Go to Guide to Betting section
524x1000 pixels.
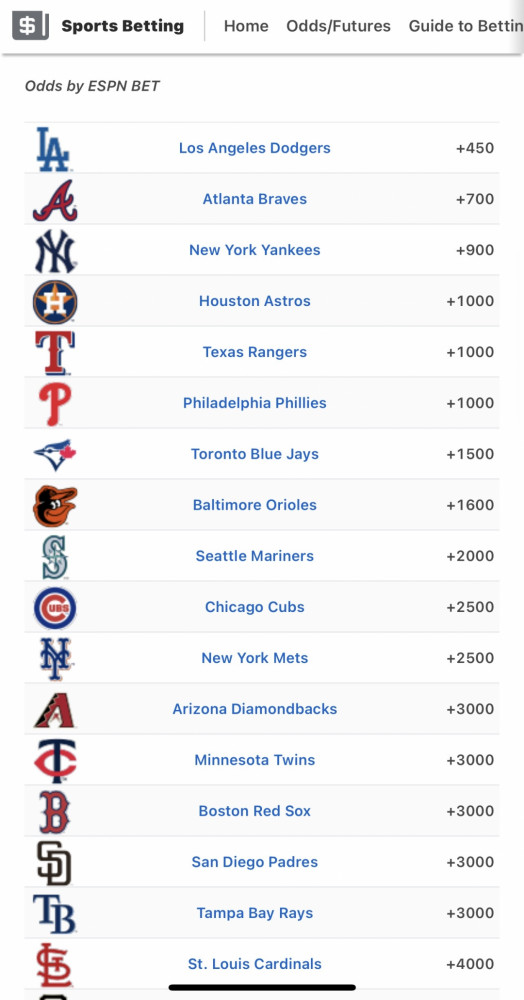click(466, 26)
